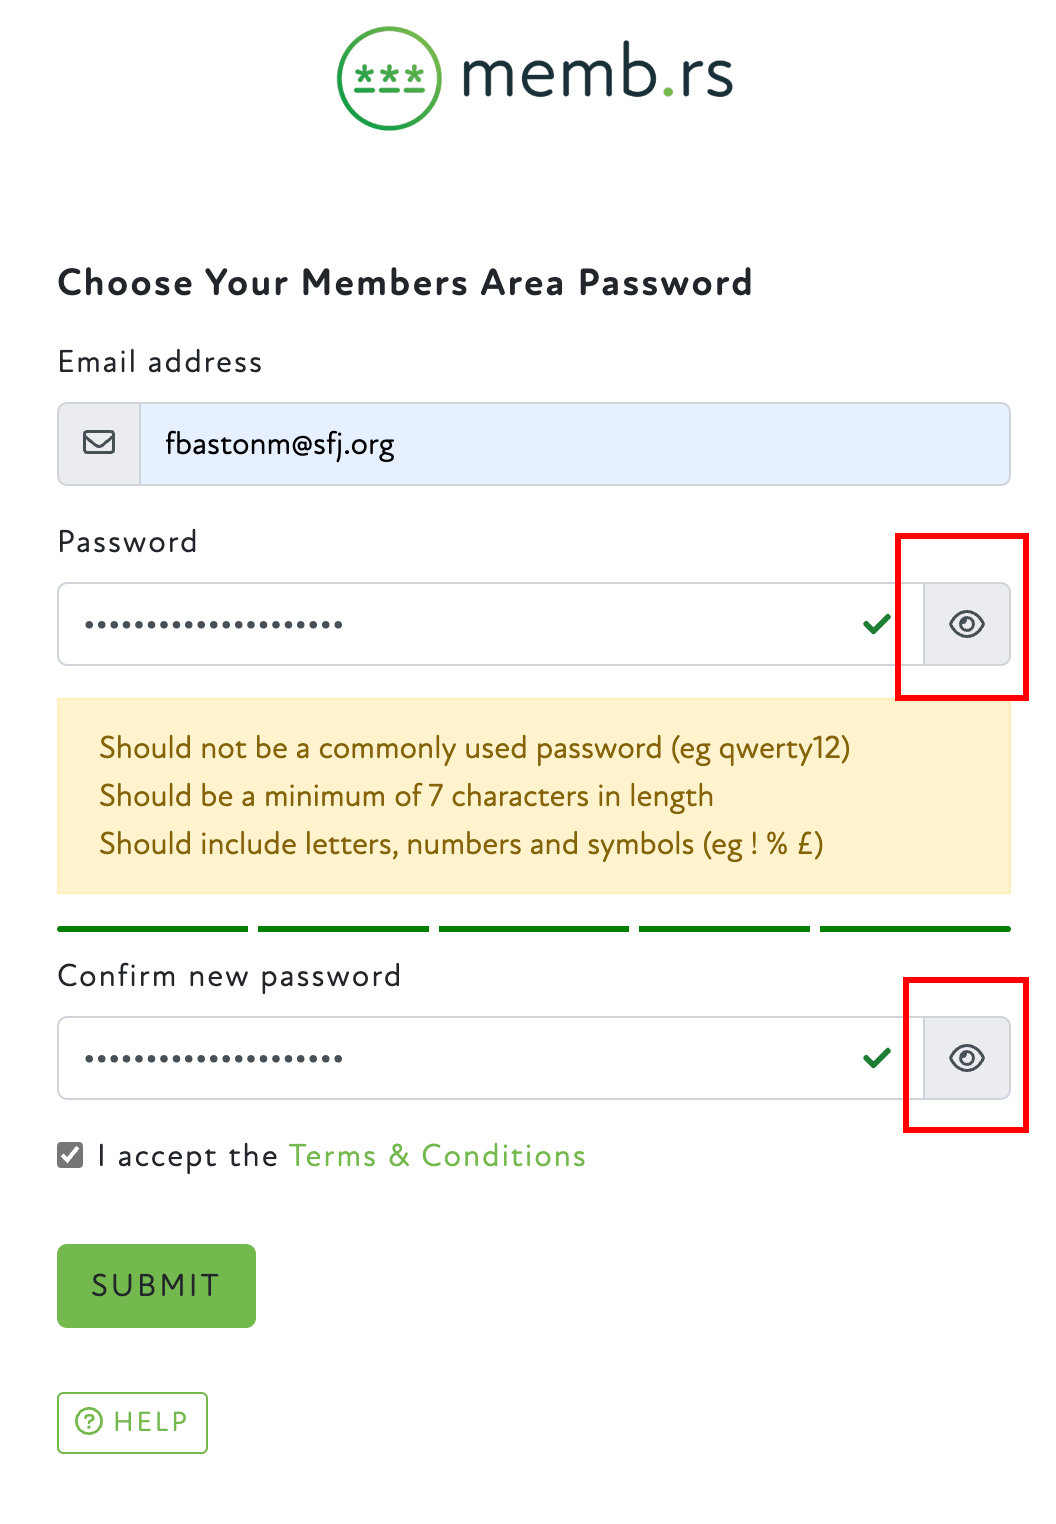Open the Terms & Conditions link
This screenshot has width=1056, height=1524.
(x=437, y=1156)
